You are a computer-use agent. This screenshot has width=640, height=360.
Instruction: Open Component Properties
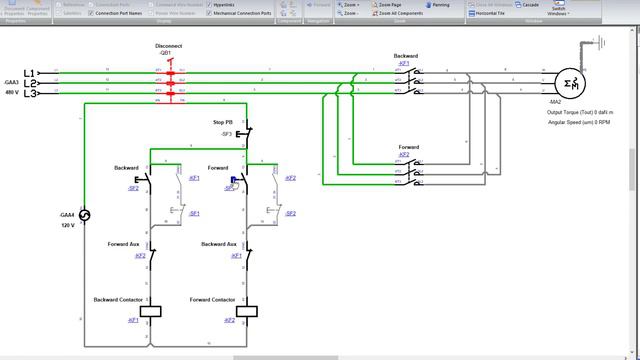click(38, 8)
